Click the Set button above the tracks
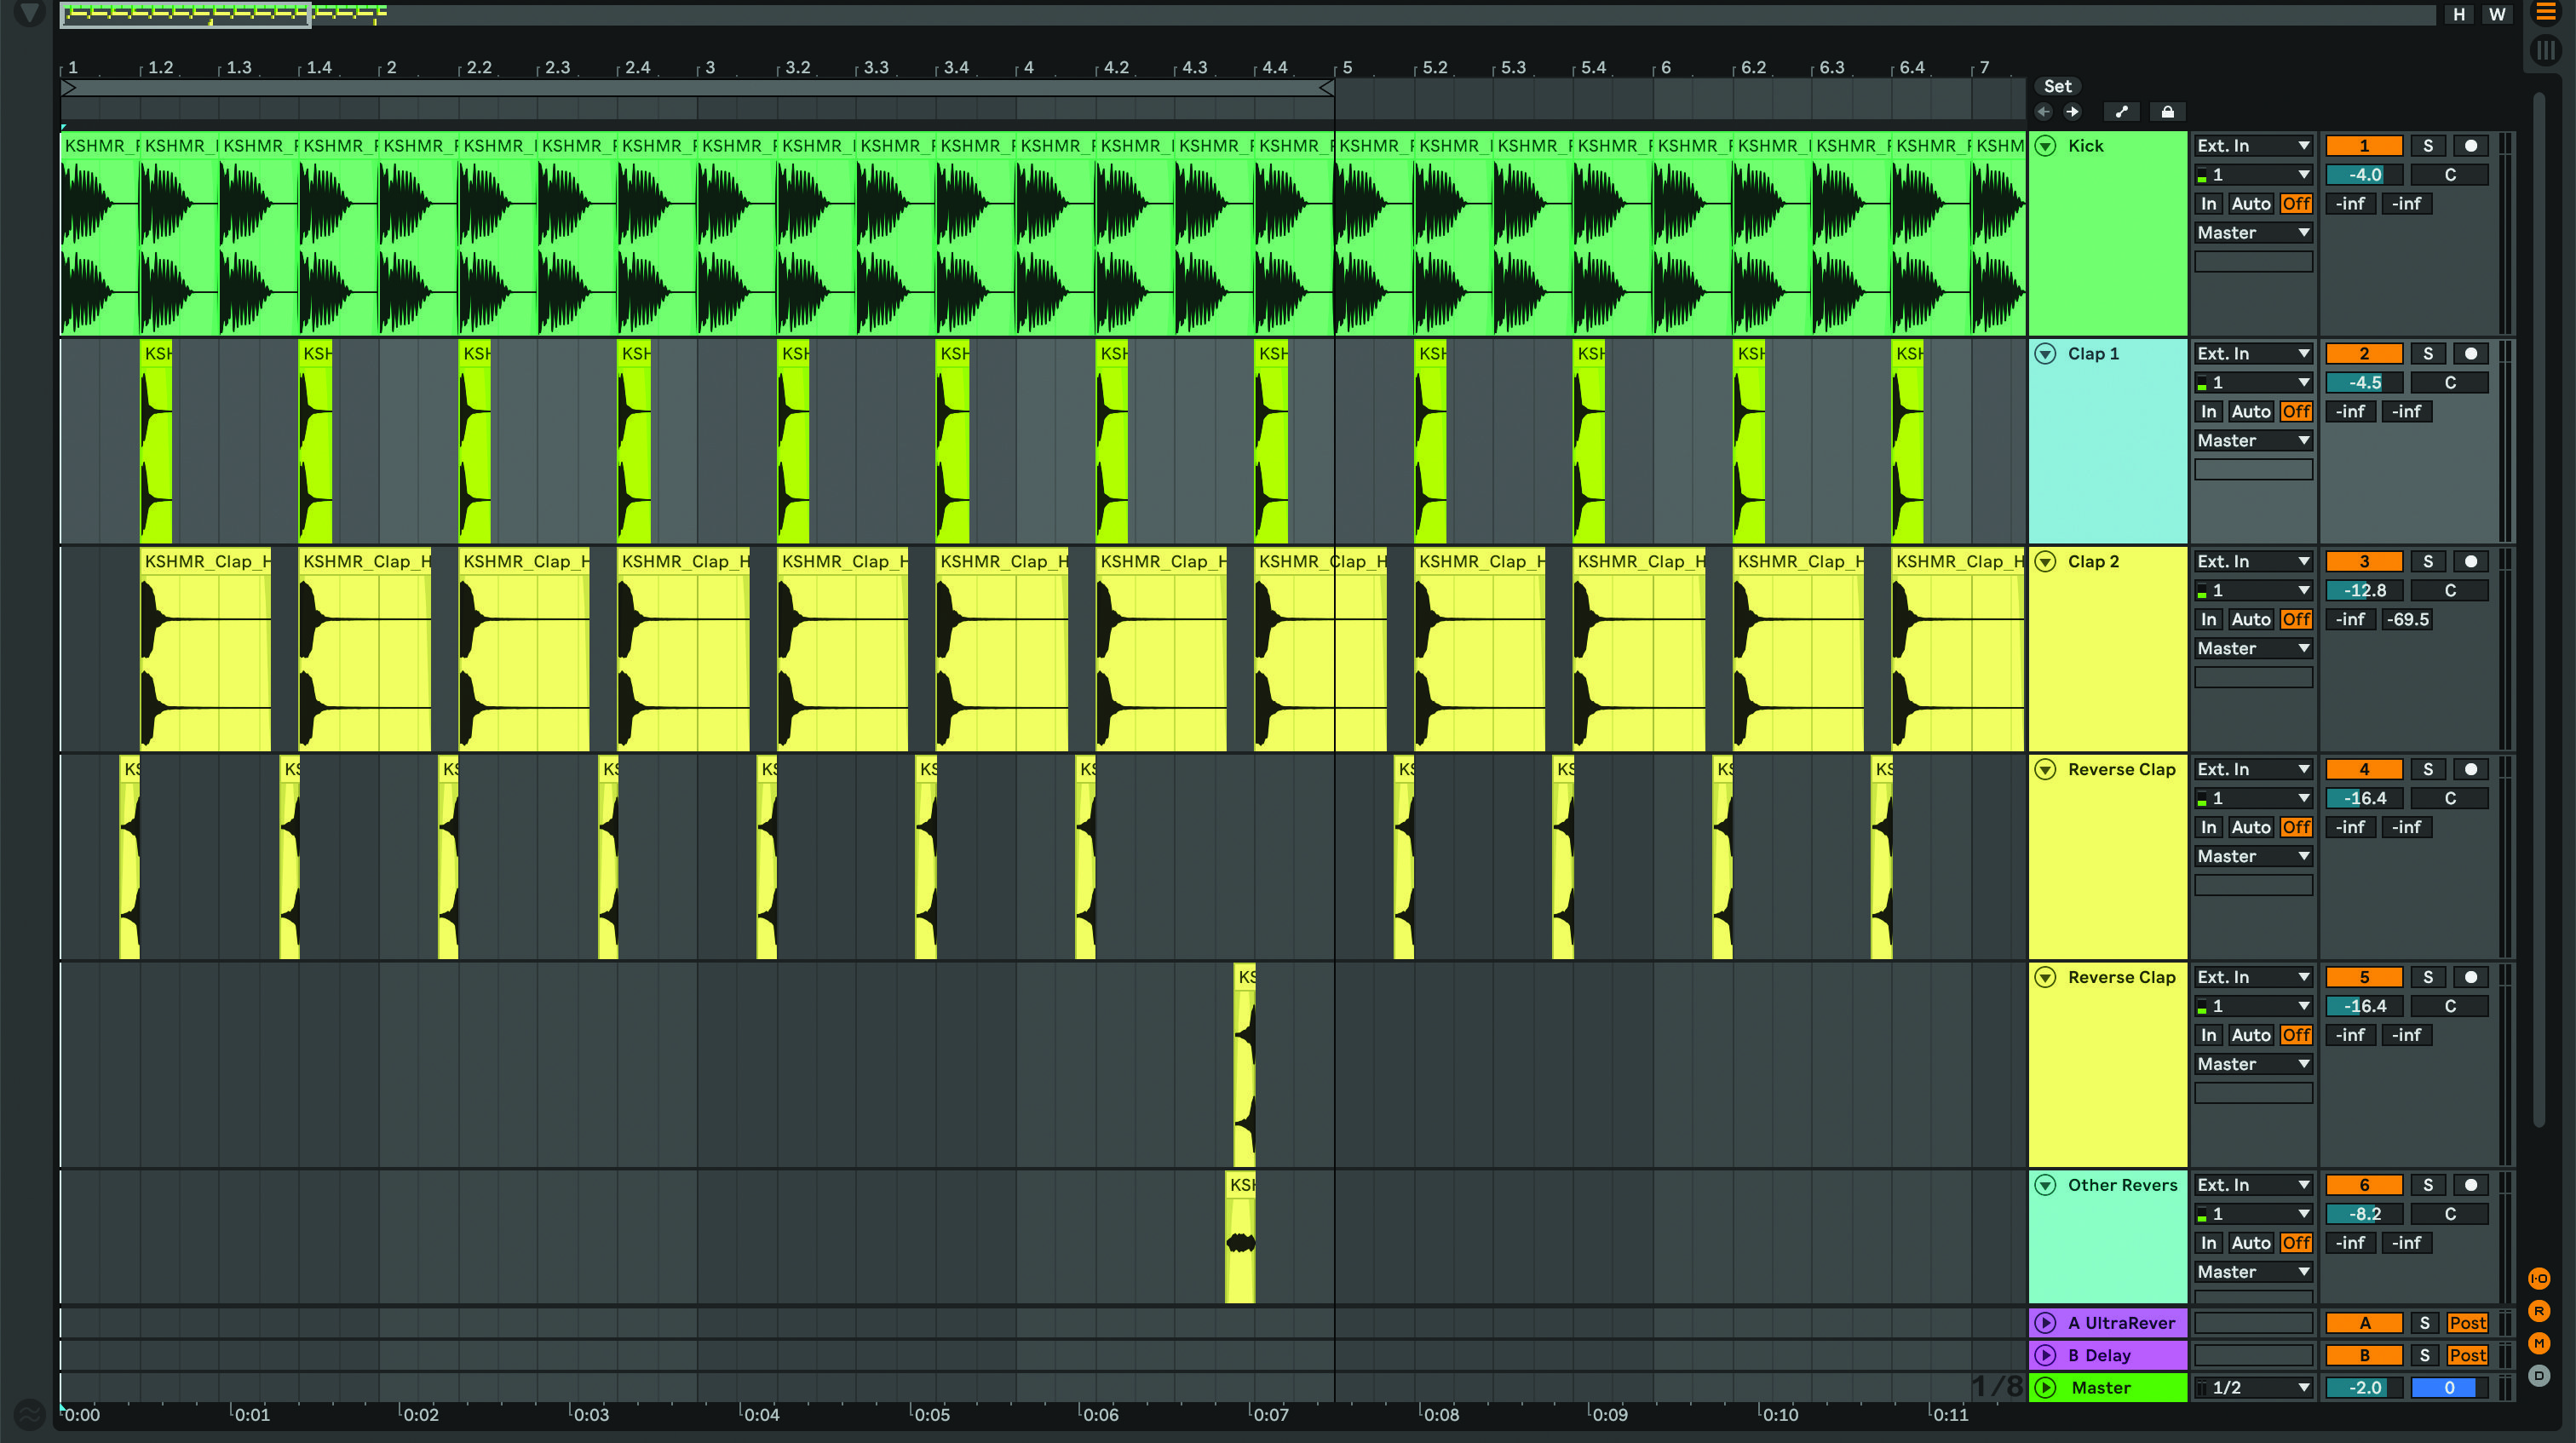 2057,86
